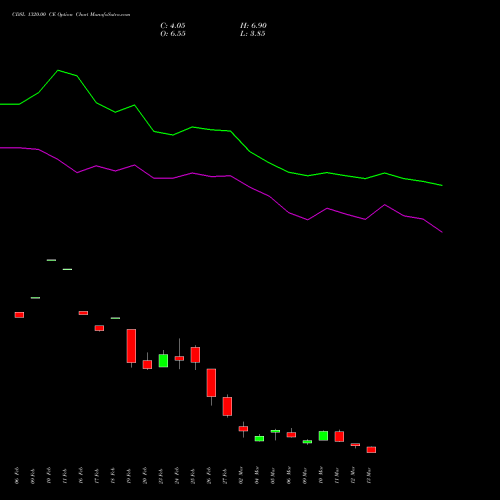Click the chart title text at top
The image size is (500, 500).
(x=71, y=15)
